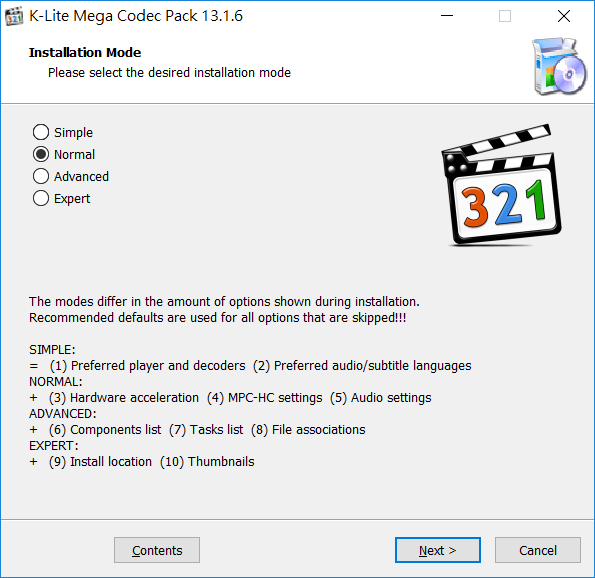The width and height of the screenshot is (595, 578).
Task: Choose the Advanced installation mode
Action: coord(71,176)
